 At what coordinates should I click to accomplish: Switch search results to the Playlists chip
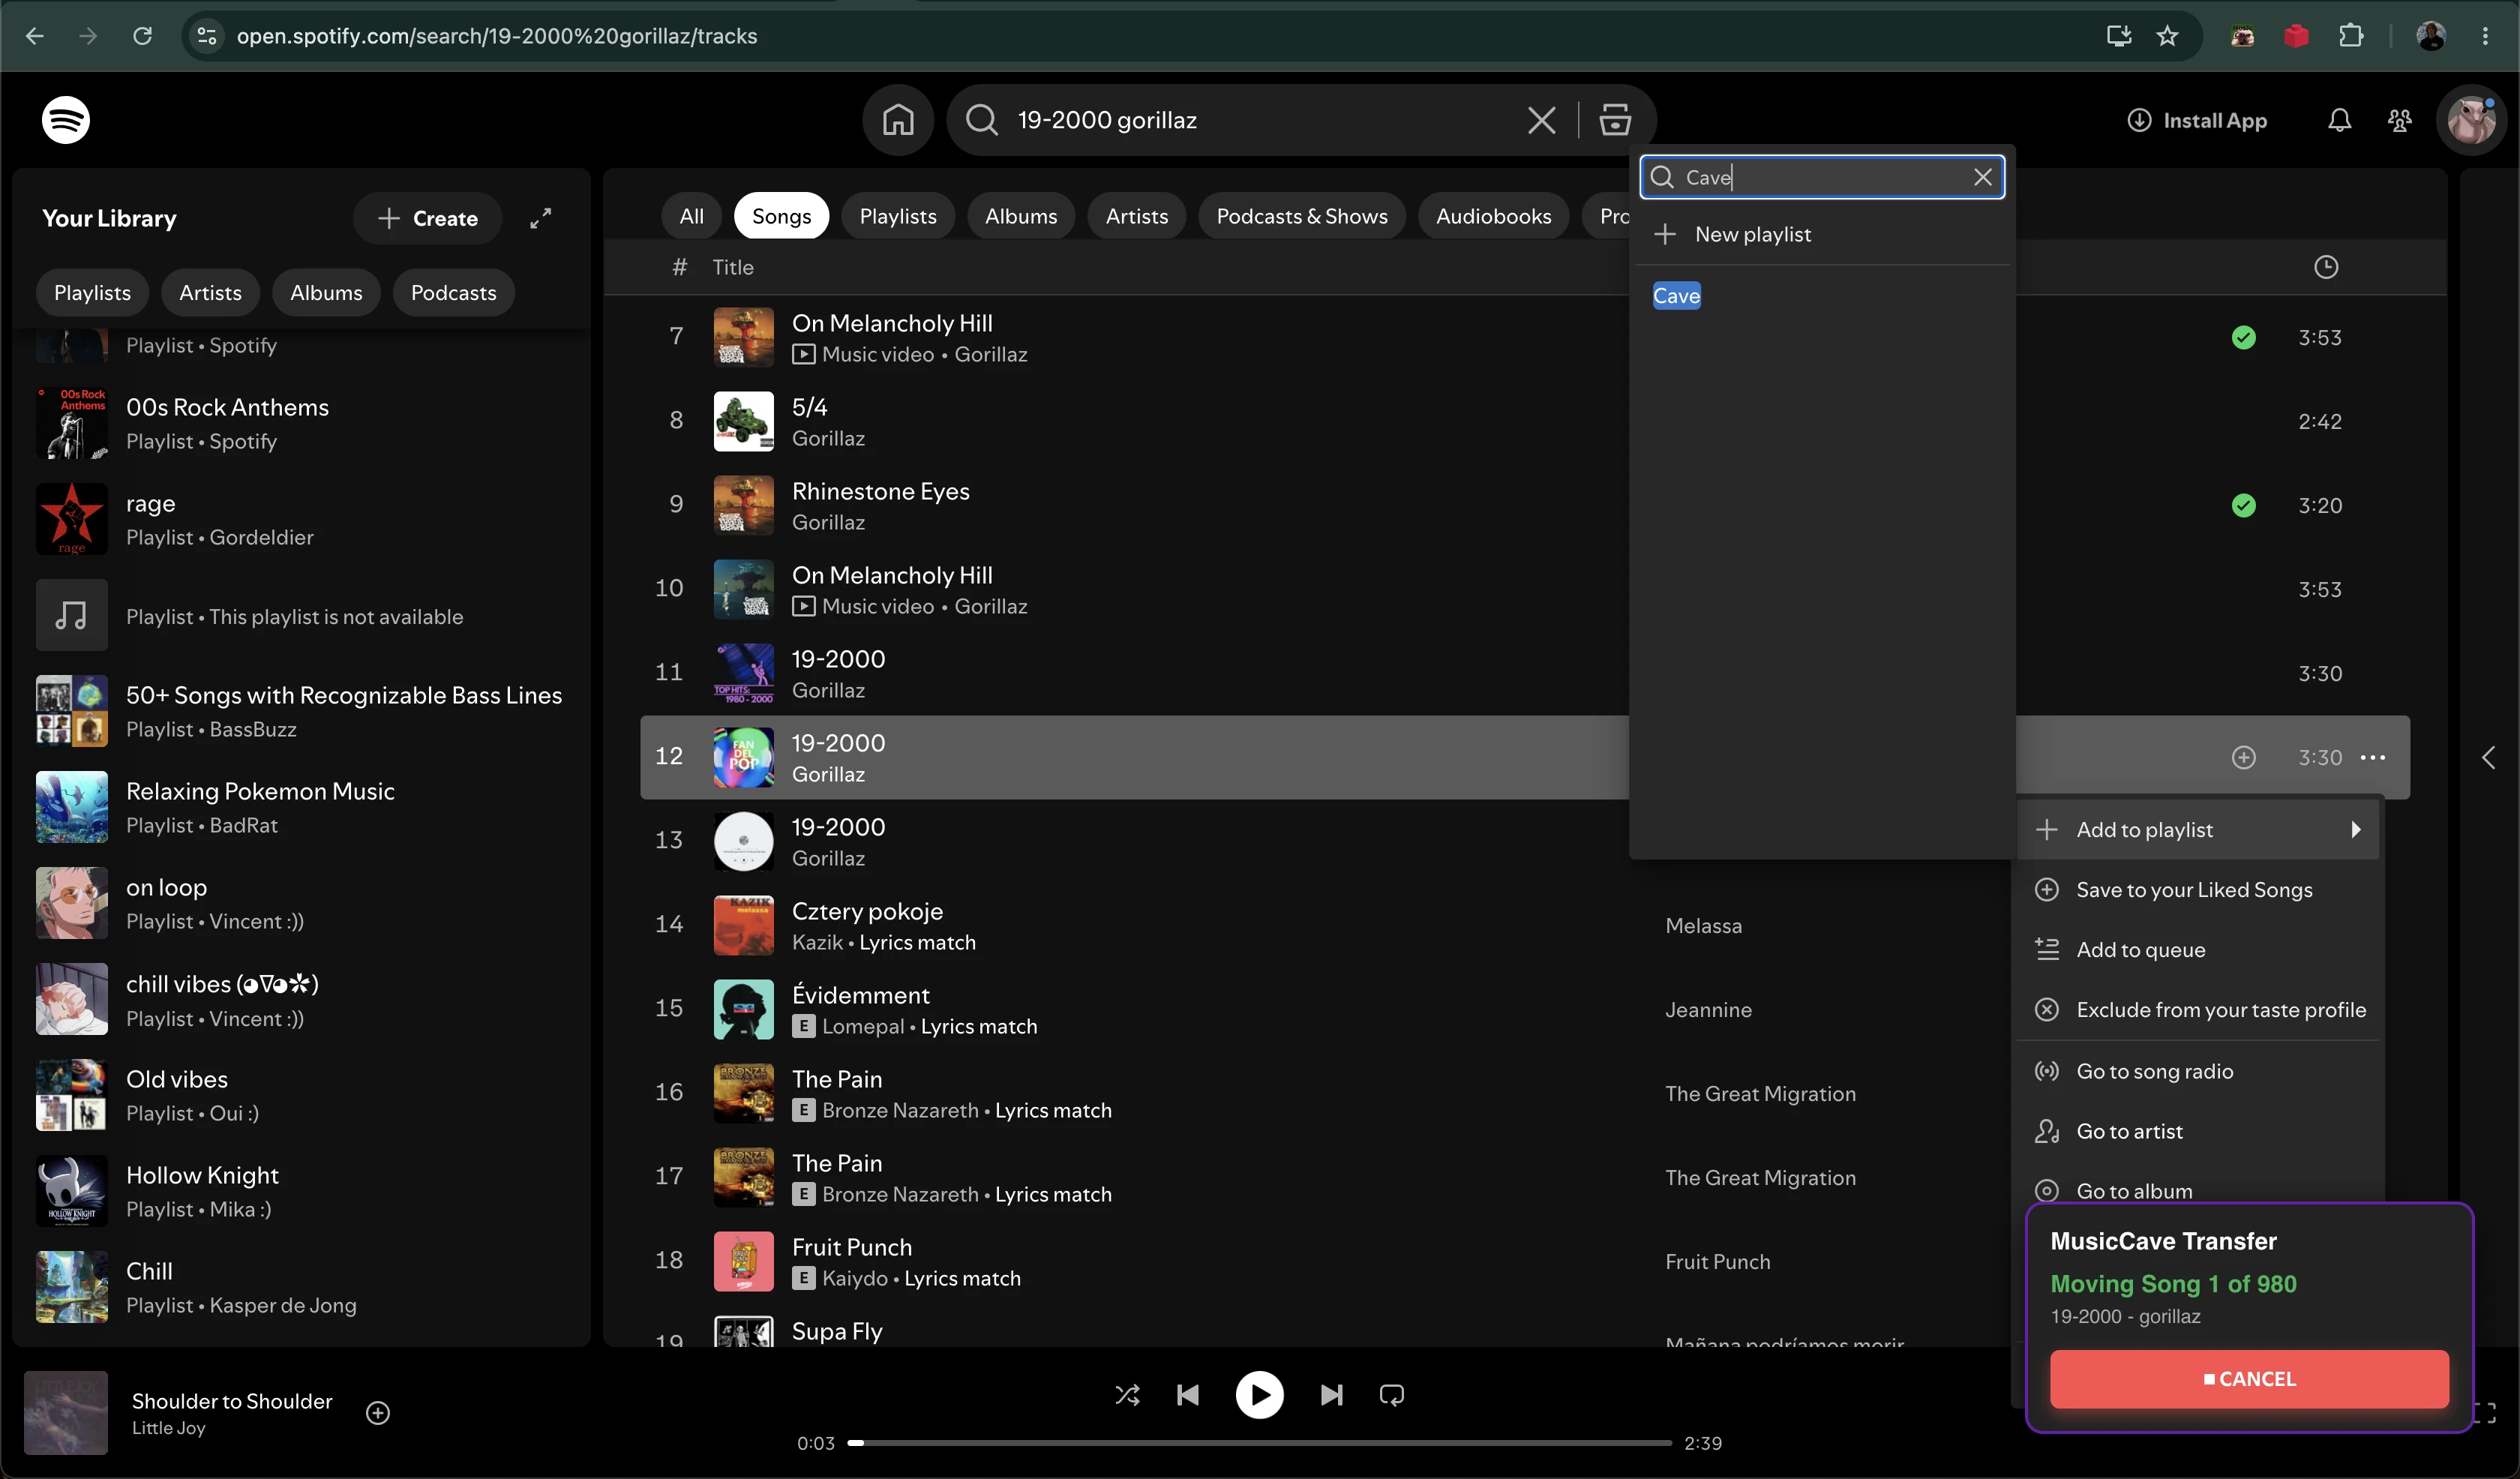(x=897, y=216)
